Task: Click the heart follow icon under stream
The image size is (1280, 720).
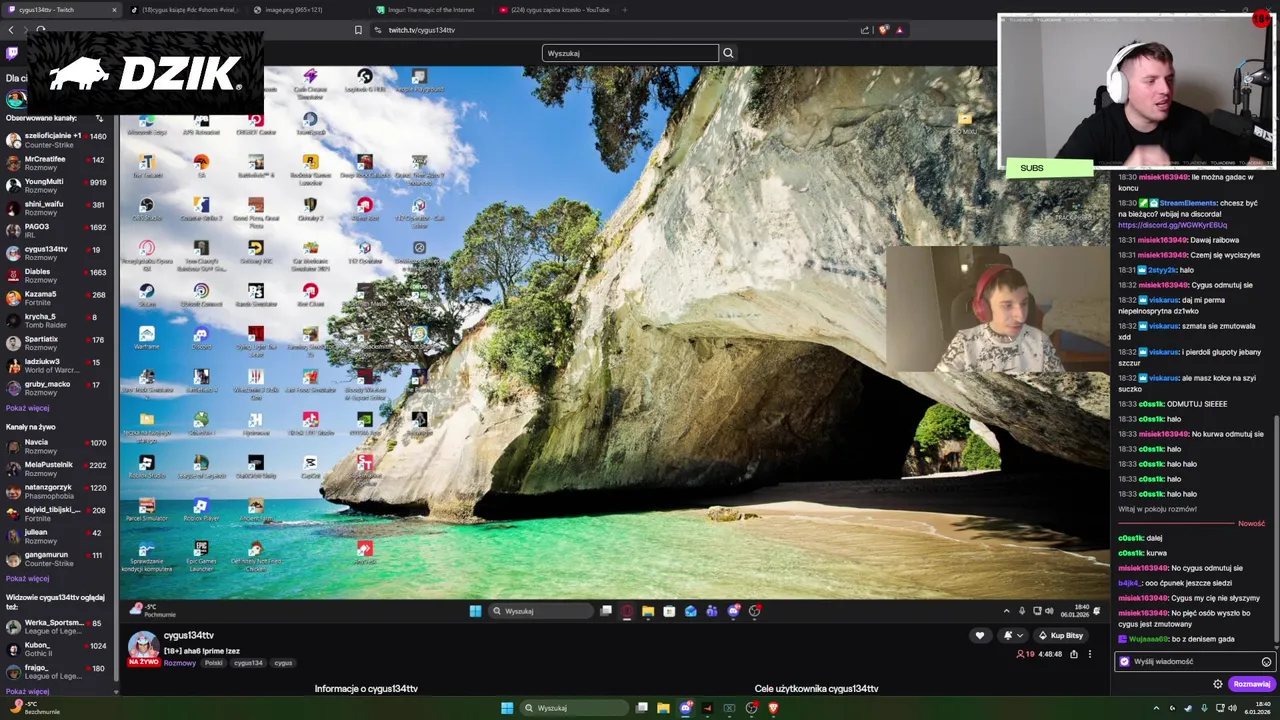Action: point(980,636)
